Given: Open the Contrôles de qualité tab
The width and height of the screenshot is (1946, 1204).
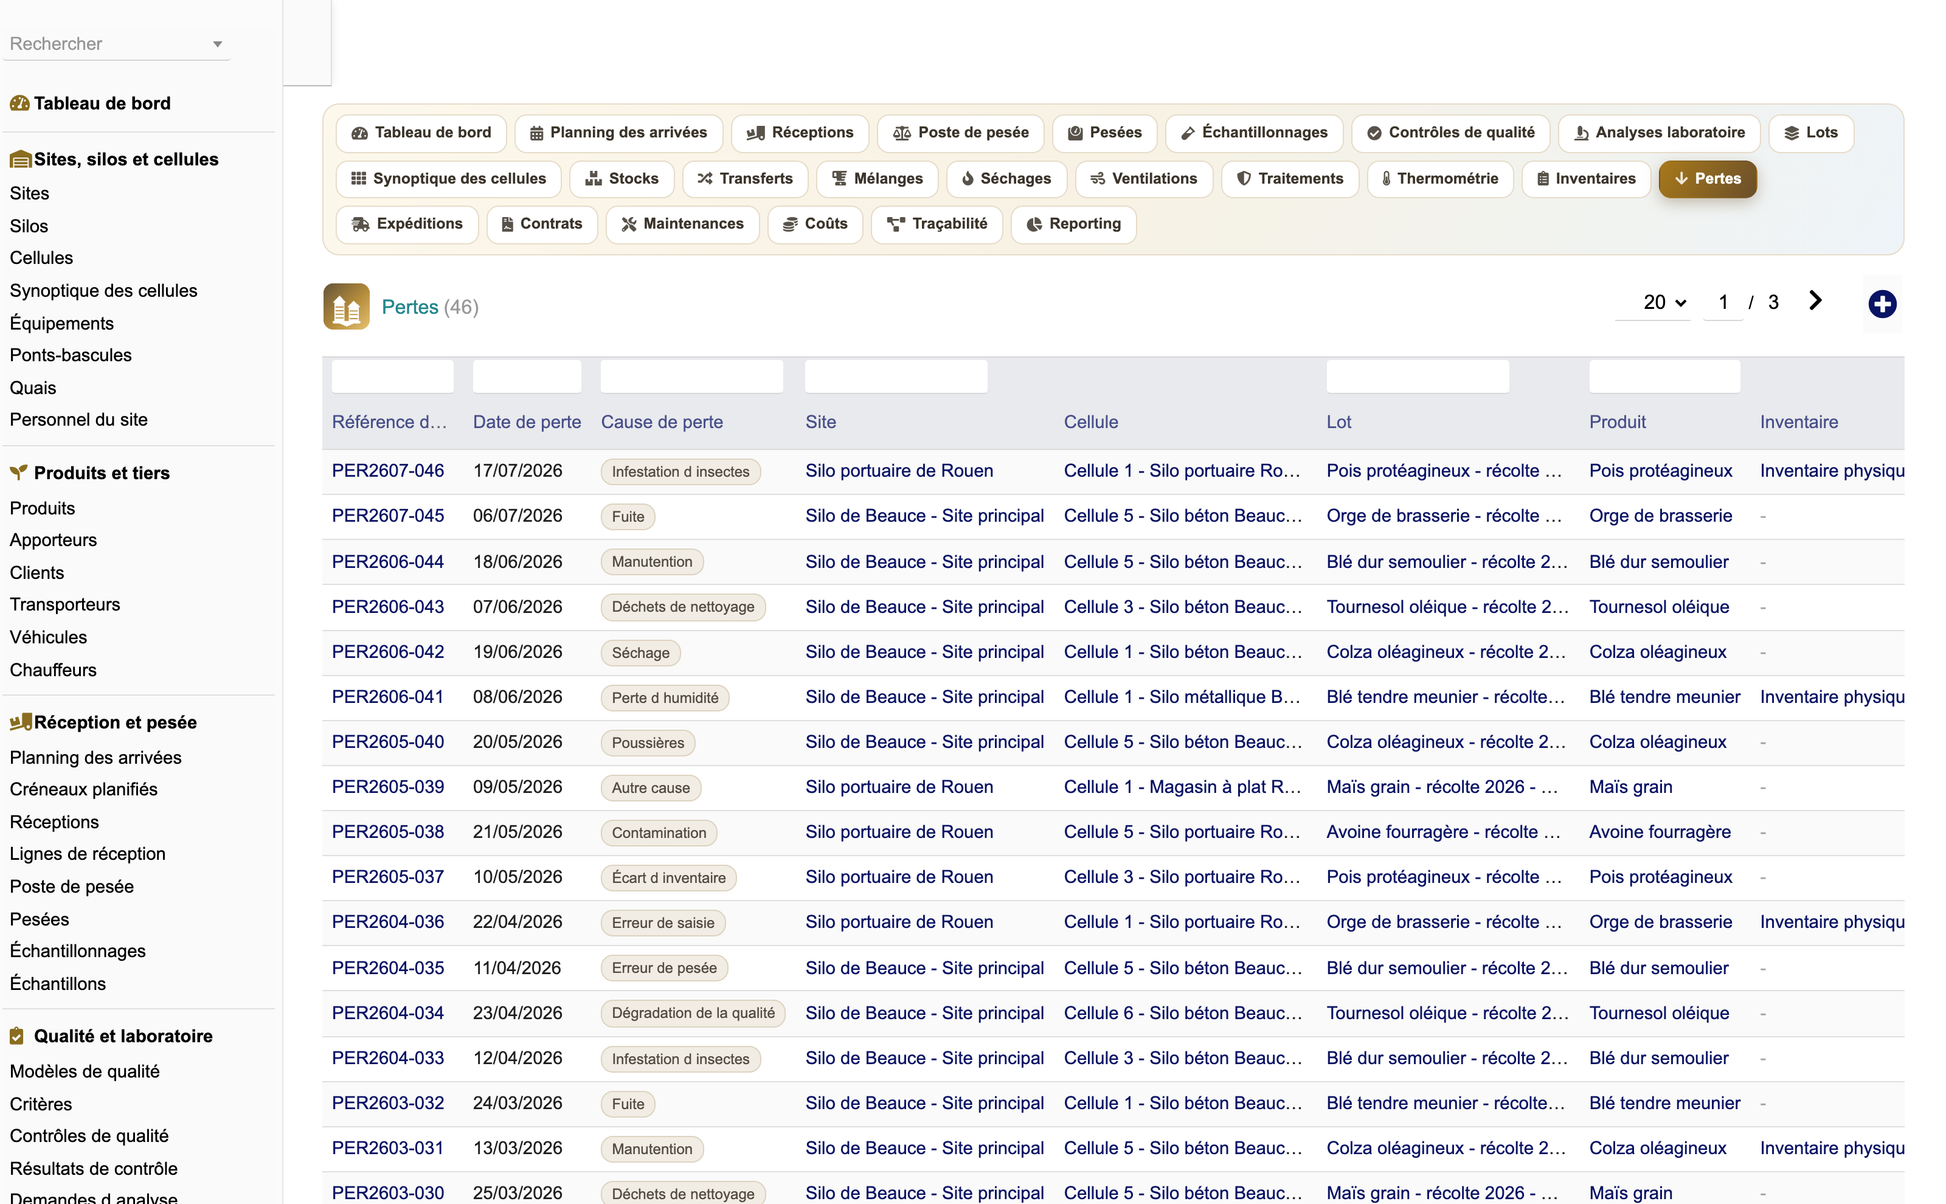Looking at the screenshot, I should click(x=1451, y=133).
